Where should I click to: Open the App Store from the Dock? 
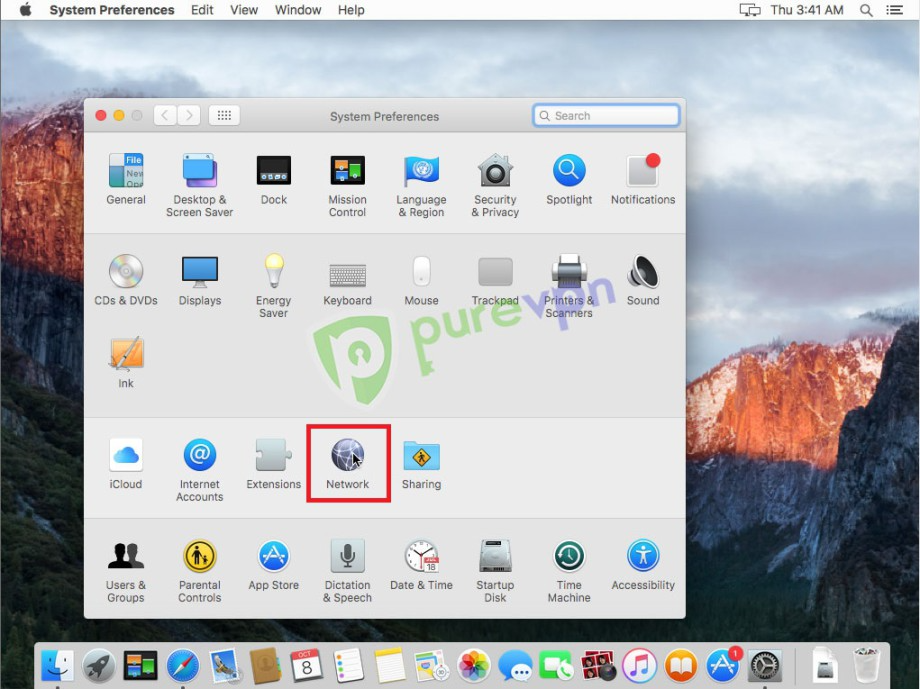[x=722, y=666]
